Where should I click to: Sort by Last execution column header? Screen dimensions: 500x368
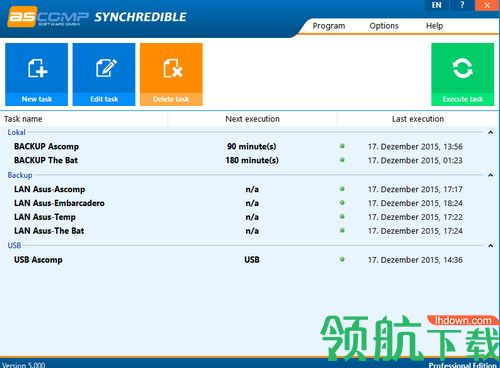[x=418, y=119]
